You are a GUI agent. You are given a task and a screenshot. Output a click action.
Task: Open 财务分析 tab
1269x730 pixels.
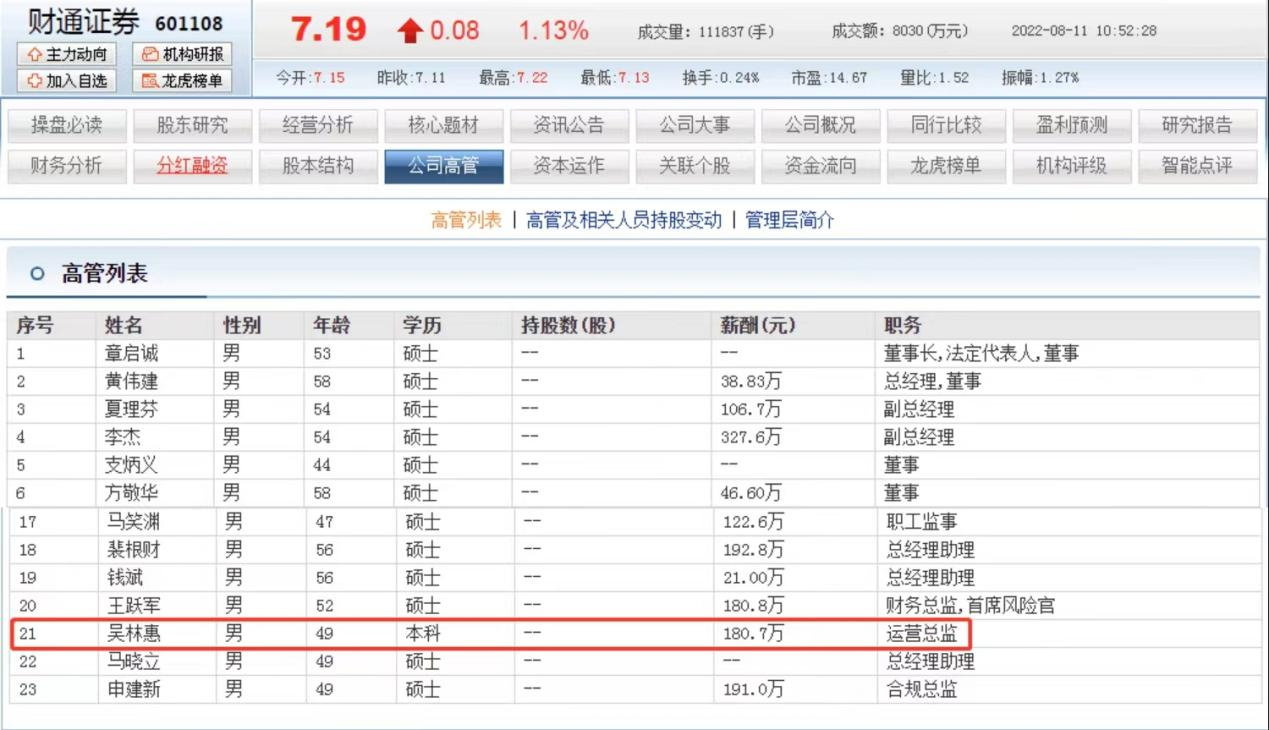(x=66, y=166)
